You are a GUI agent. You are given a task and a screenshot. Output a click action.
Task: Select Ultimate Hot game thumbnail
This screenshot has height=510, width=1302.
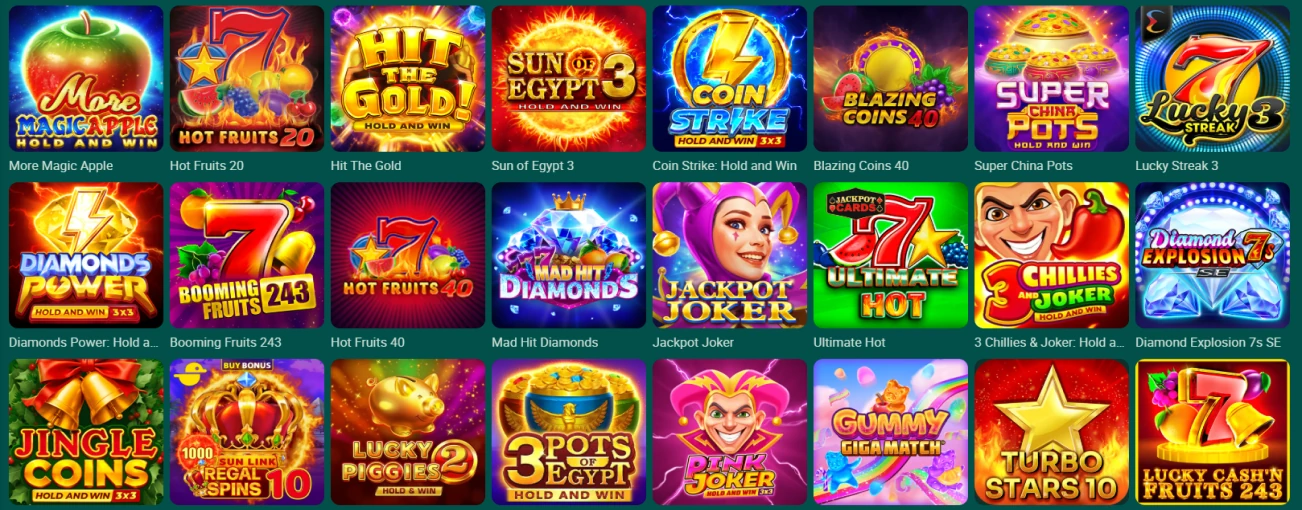891,255
